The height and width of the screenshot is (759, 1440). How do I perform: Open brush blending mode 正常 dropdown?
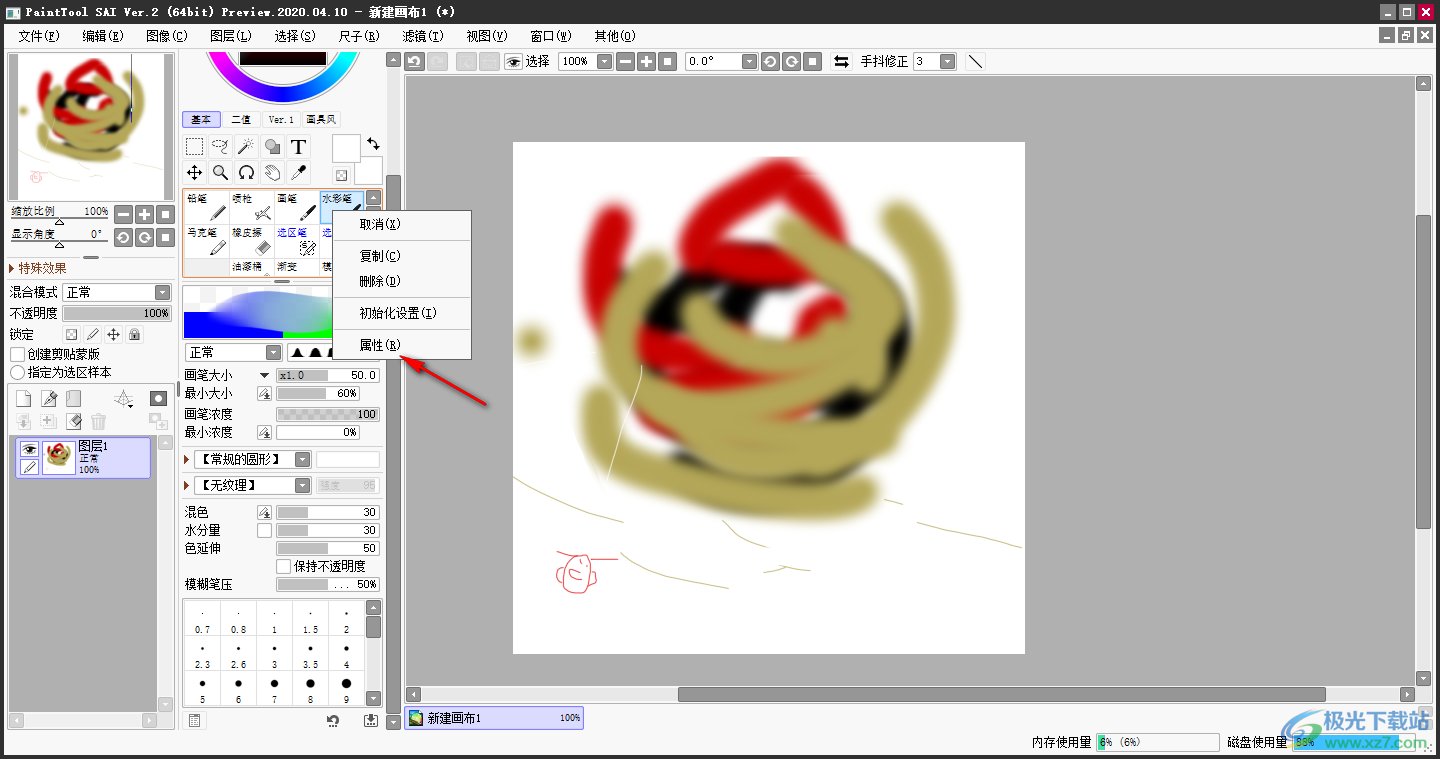(234, 352)
